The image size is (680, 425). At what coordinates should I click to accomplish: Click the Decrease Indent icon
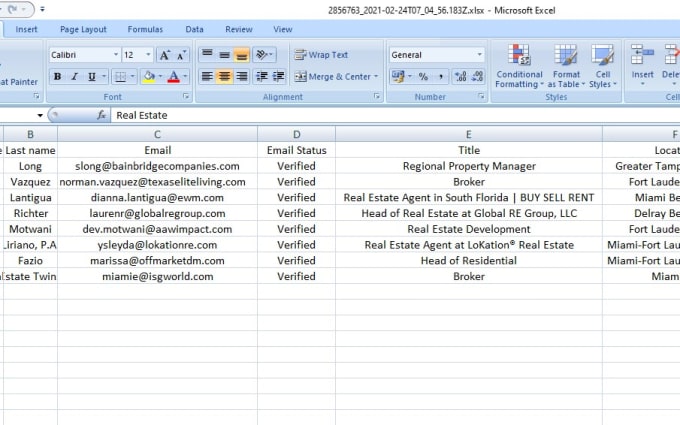coord(262,77)
